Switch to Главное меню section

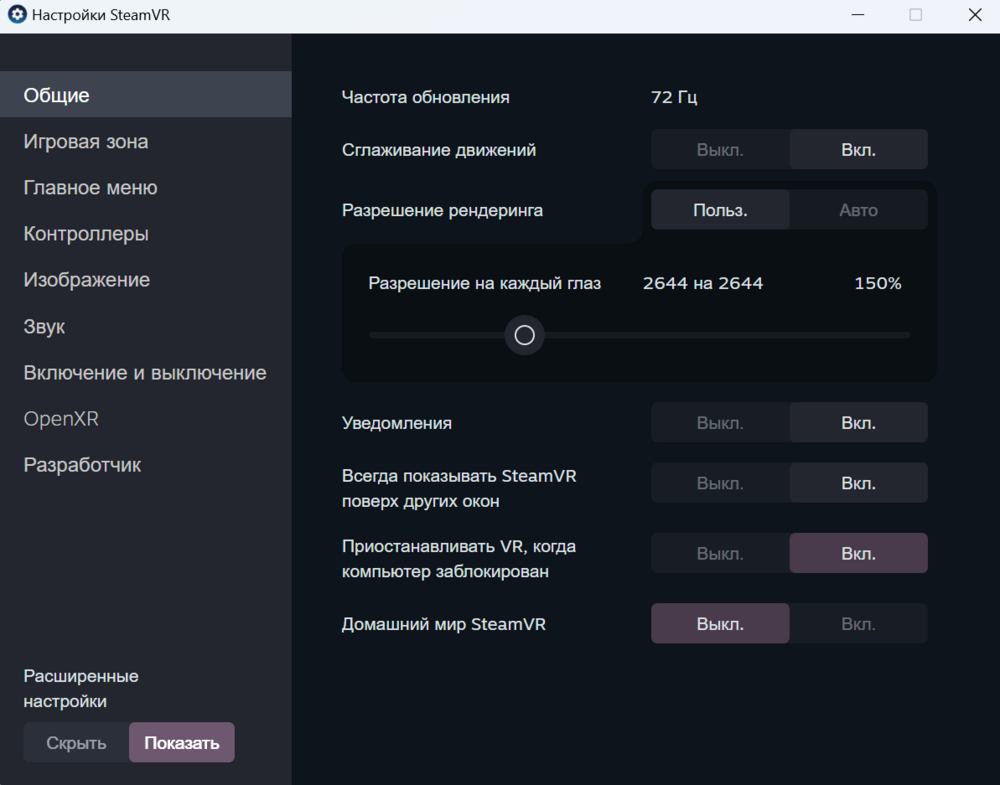[x=90, y=188]
